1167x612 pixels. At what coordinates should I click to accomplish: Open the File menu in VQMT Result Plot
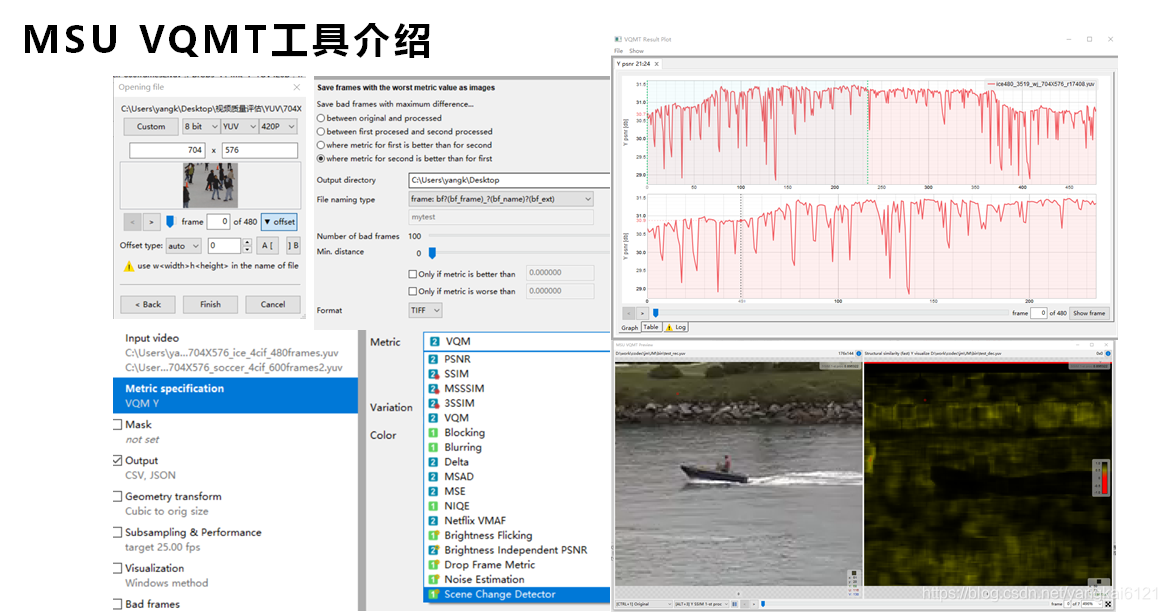tap(618, 51)
